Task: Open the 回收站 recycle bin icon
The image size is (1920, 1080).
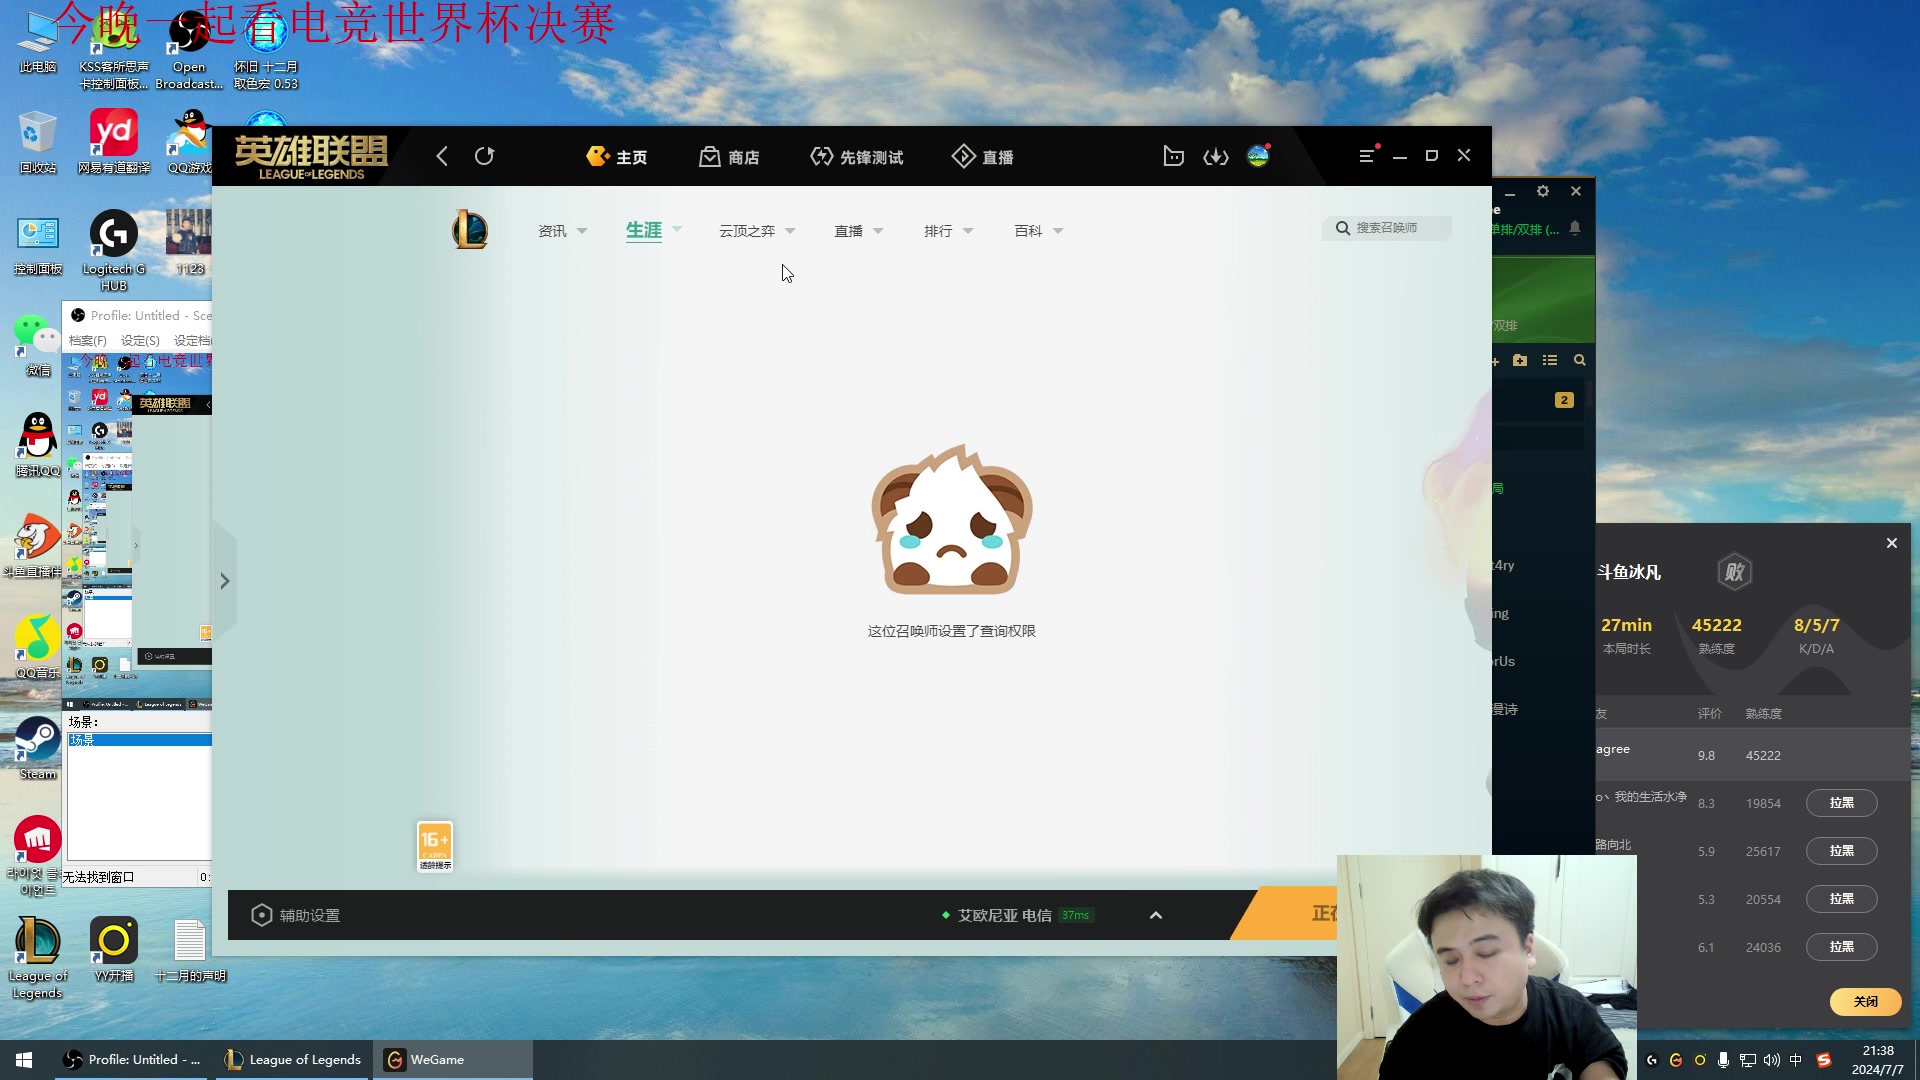Action: point(38,142)
